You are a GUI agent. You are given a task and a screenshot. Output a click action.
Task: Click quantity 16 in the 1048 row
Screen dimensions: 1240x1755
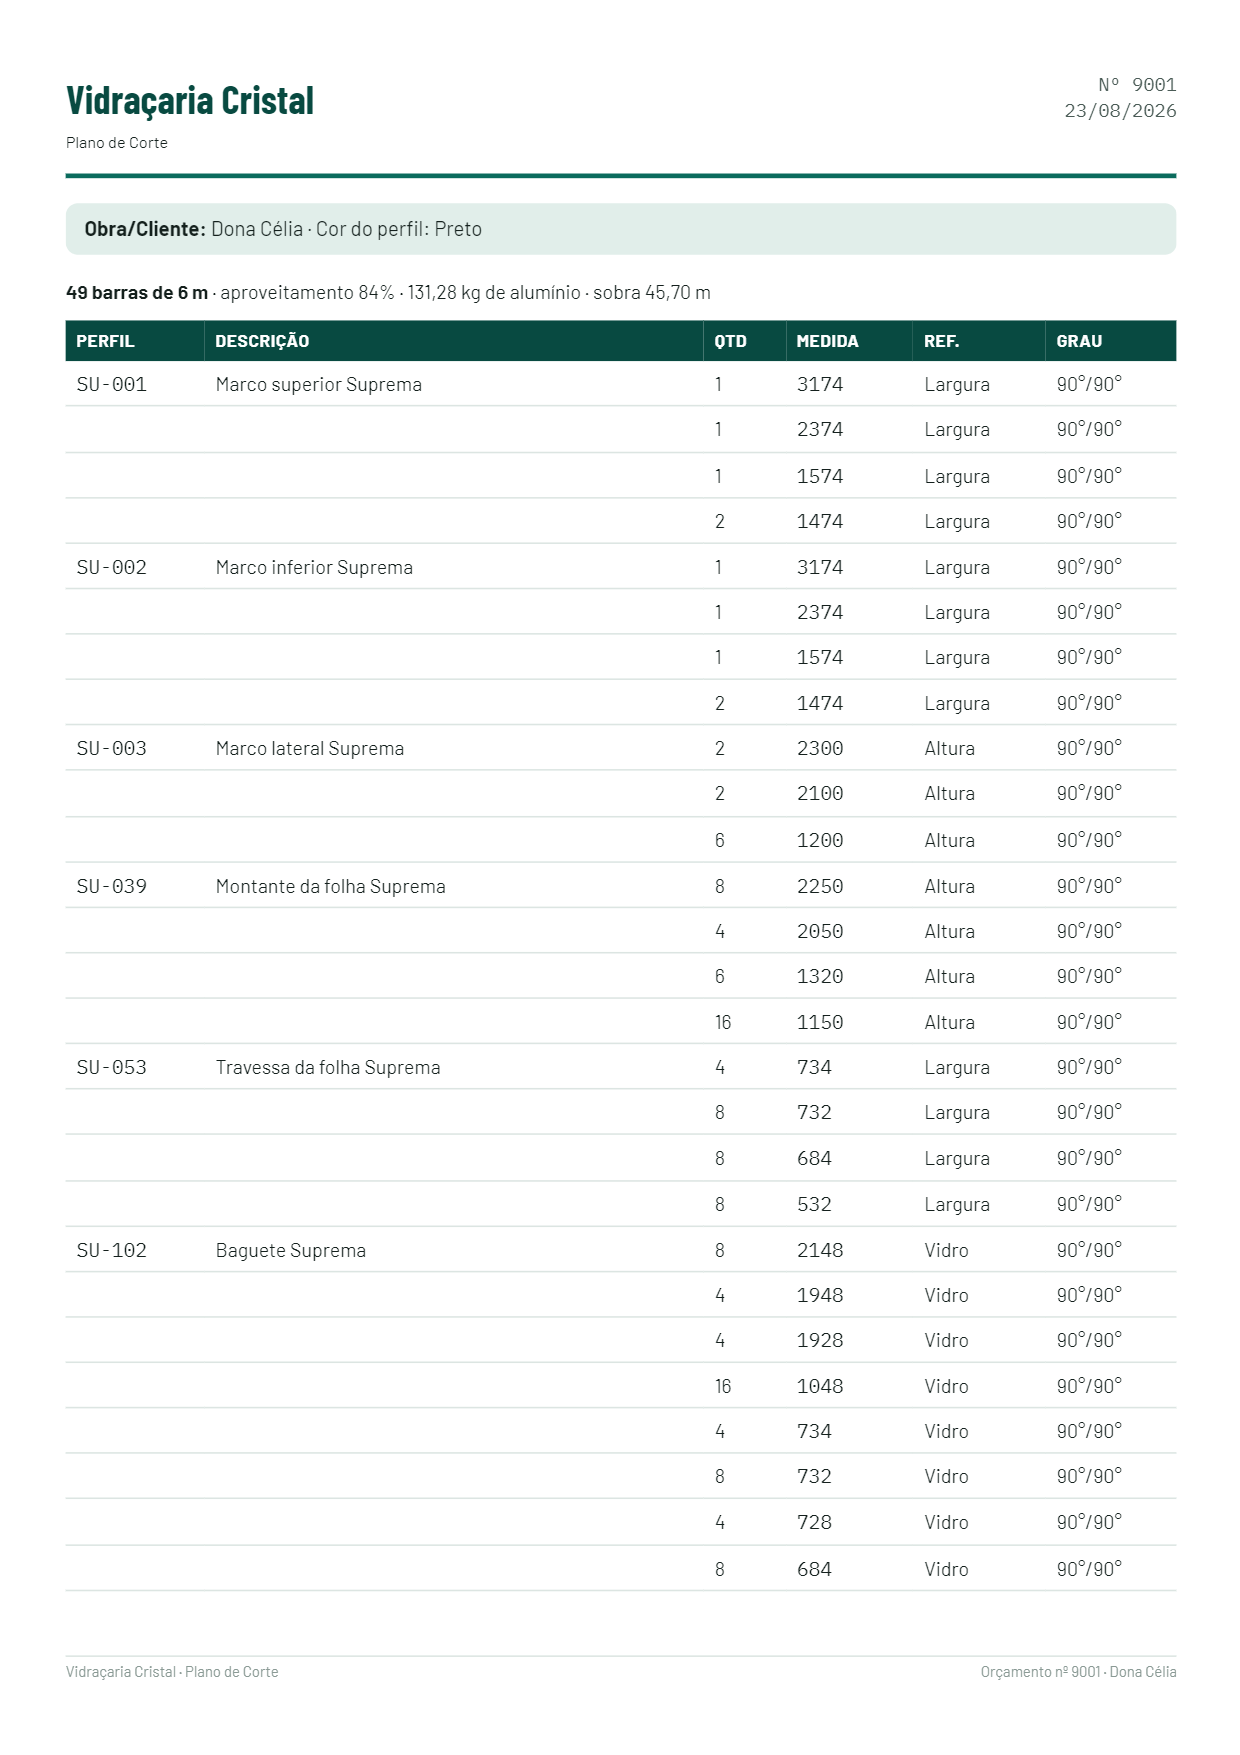[x=723, y=1386]
